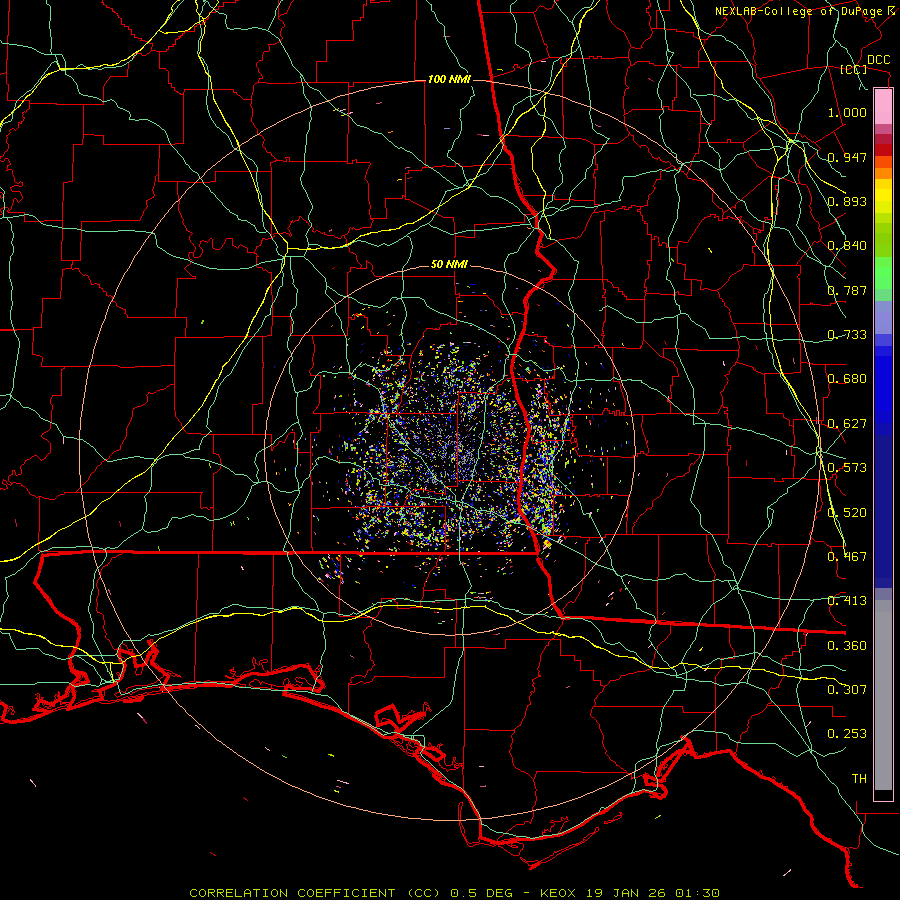The width and height of the screenshot is (900, 900).
Task: Click the 0.360 legend value
Action: pos(847,646)
